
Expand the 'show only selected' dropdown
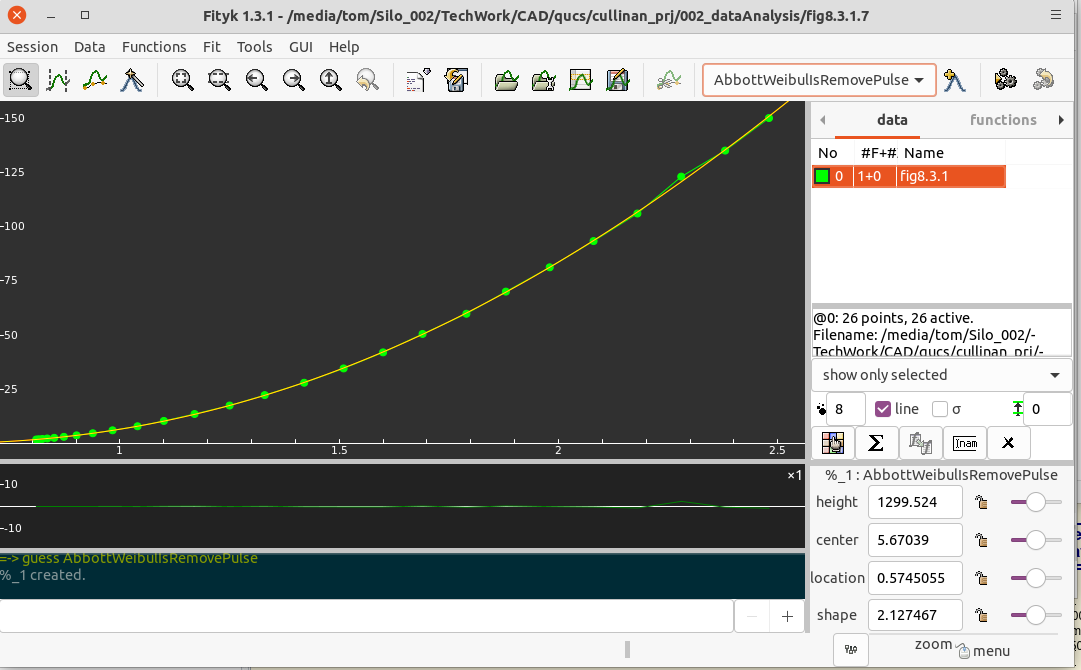[x=941, y=375]
